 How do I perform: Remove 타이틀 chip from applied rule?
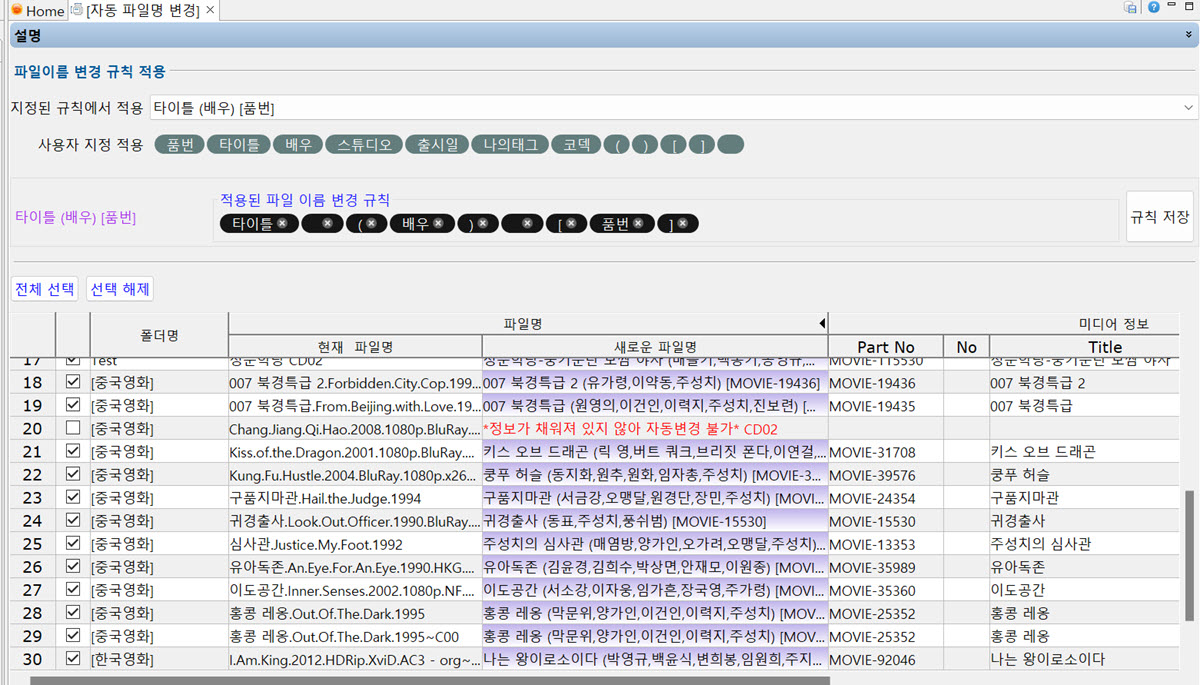(282, 224)
